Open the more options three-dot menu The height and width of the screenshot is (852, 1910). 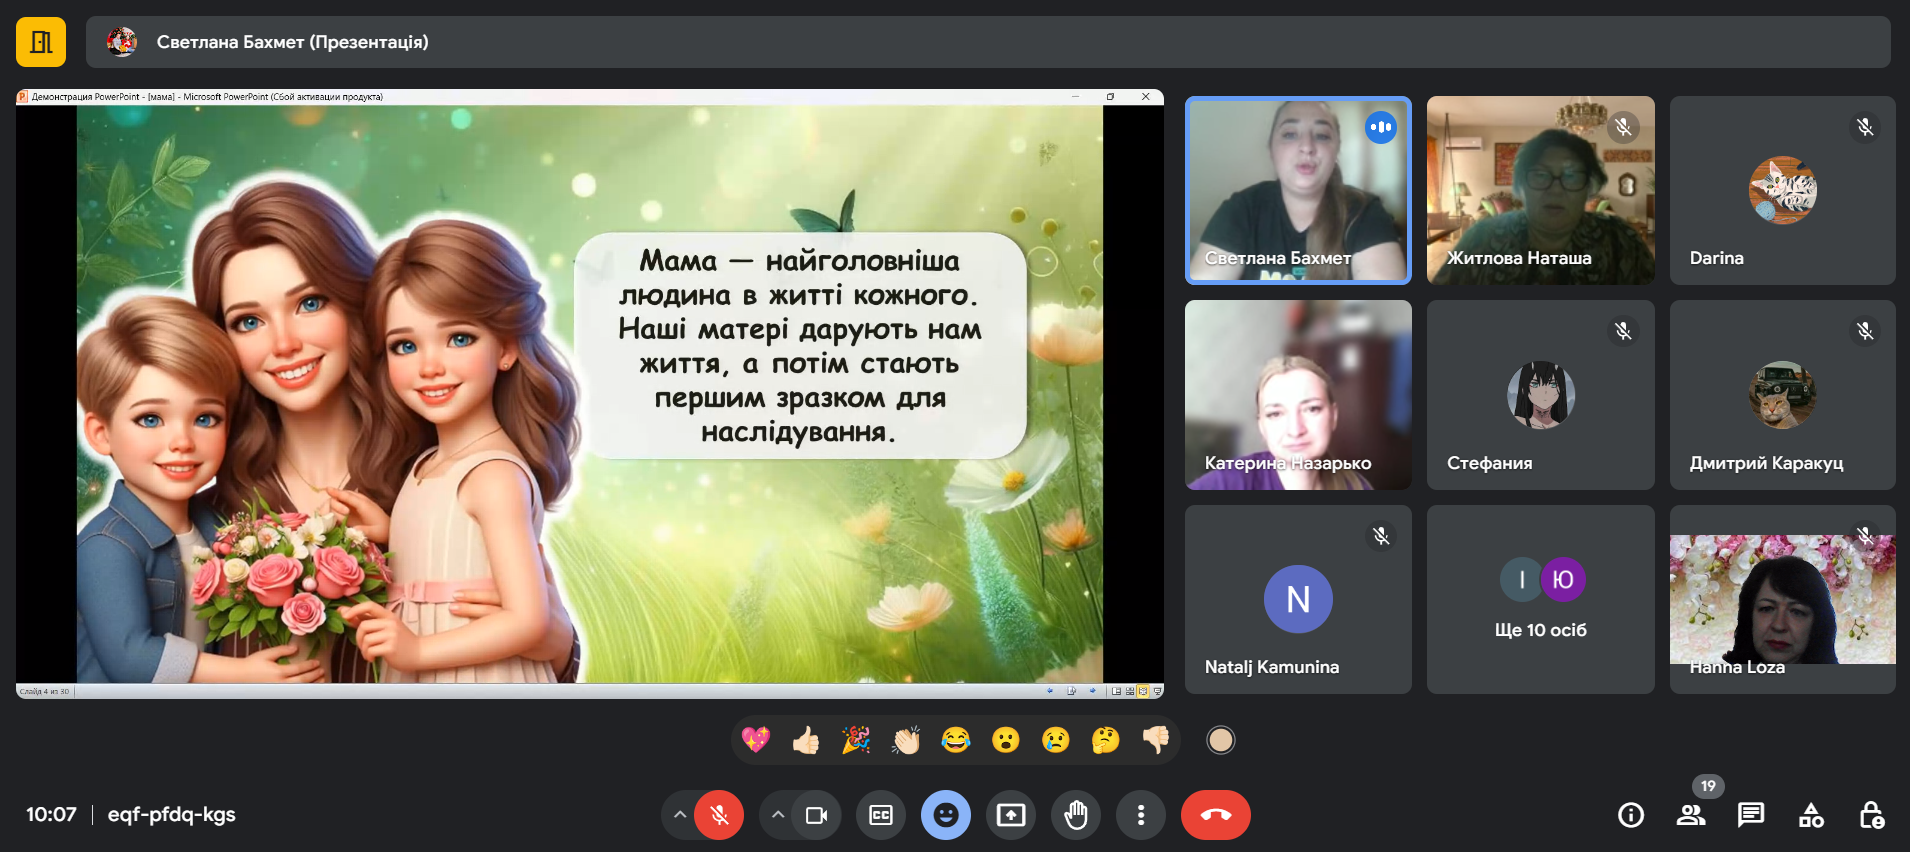pos(1140,815)
